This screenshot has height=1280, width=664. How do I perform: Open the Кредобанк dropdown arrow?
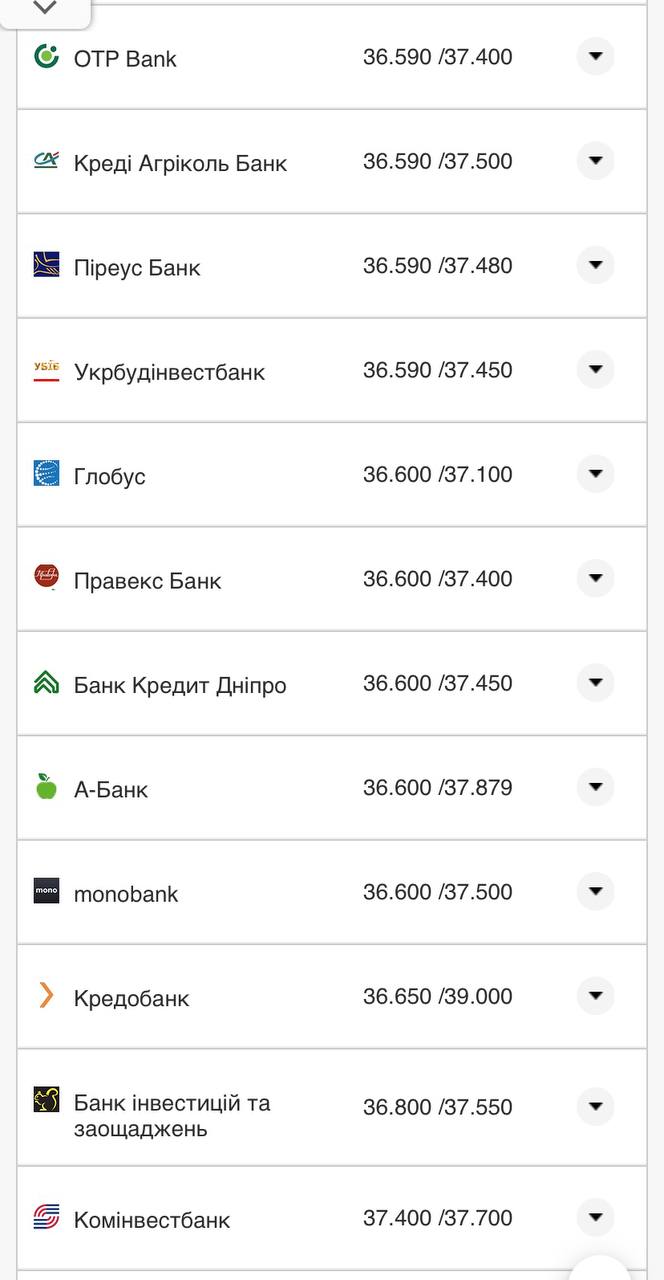[x=595, y=996]
